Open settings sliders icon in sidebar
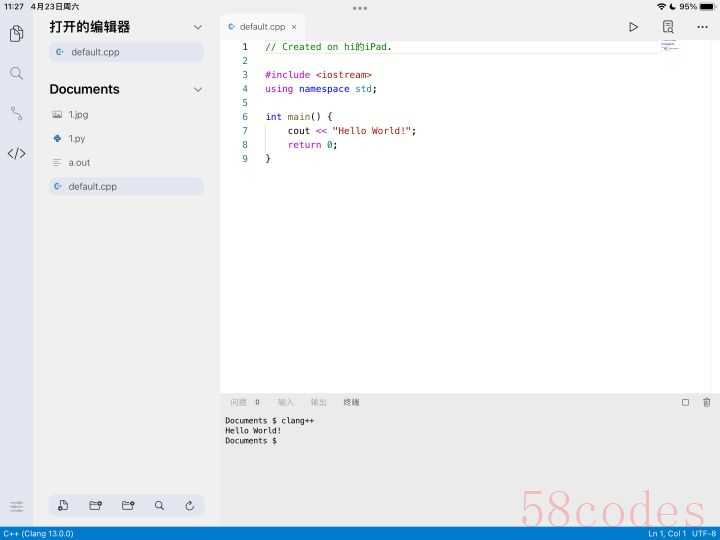 coord(17,506)
